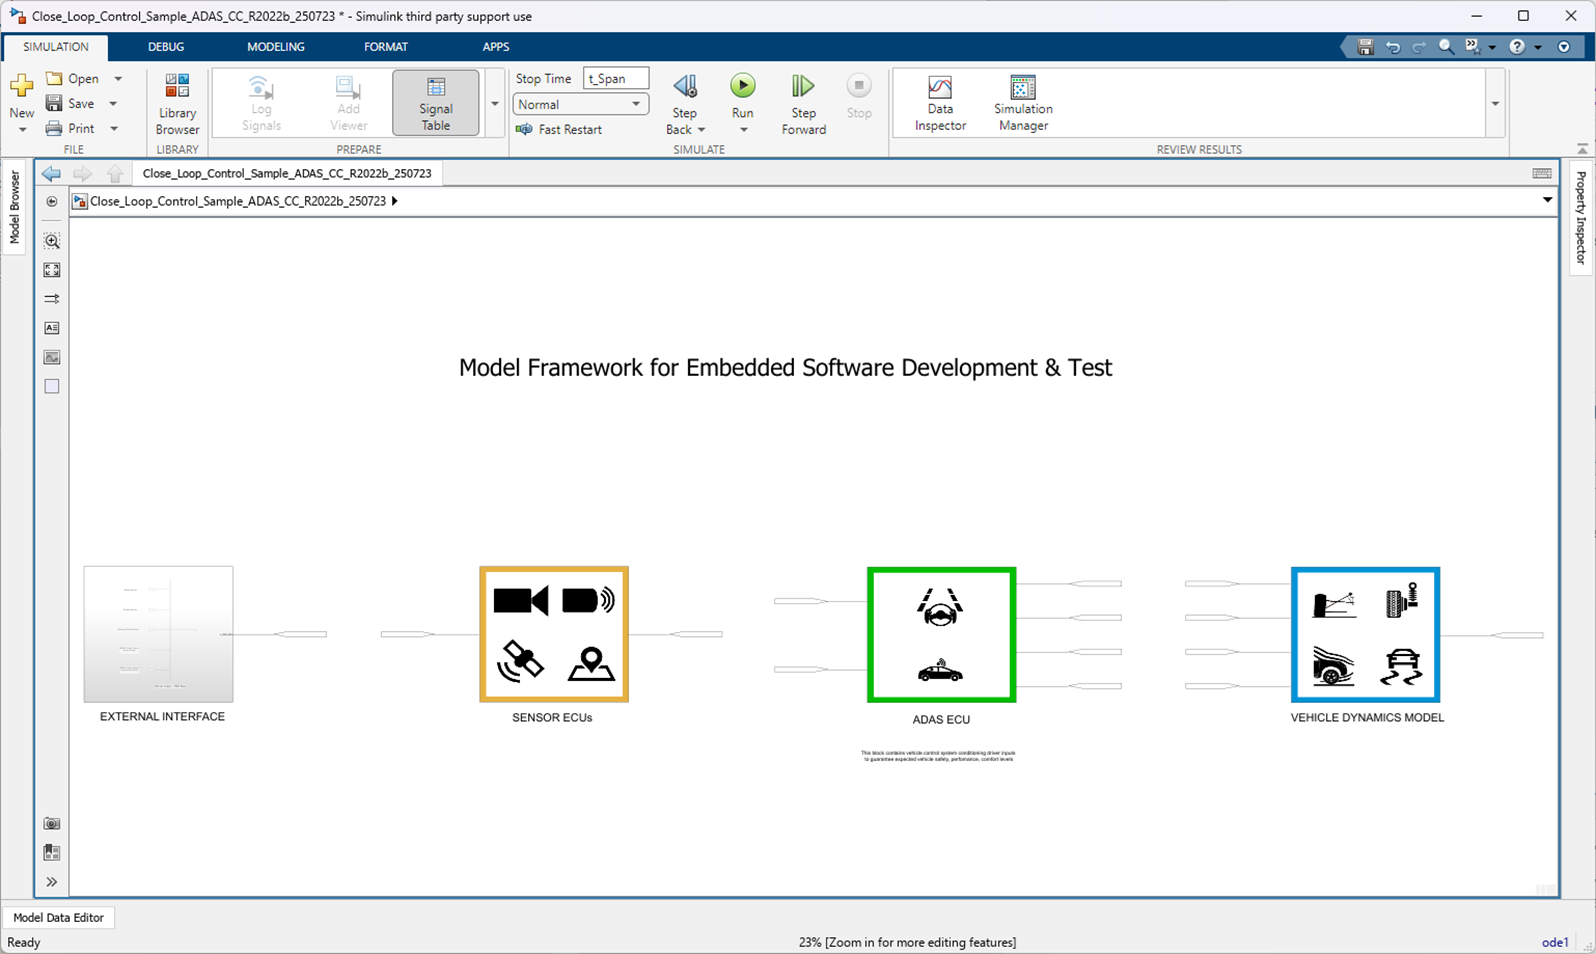
Task: Expand the Open dropdown arrow
Action: coord(118,78)
